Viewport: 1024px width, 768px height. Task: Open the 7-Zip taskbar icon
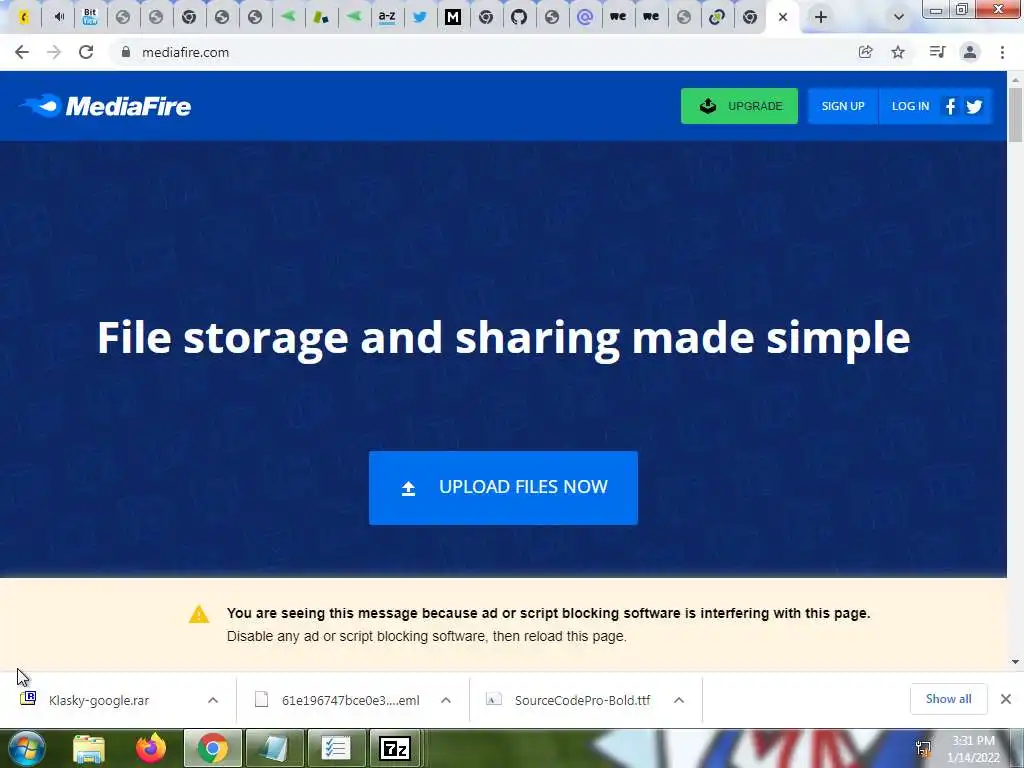pos(394,748)
